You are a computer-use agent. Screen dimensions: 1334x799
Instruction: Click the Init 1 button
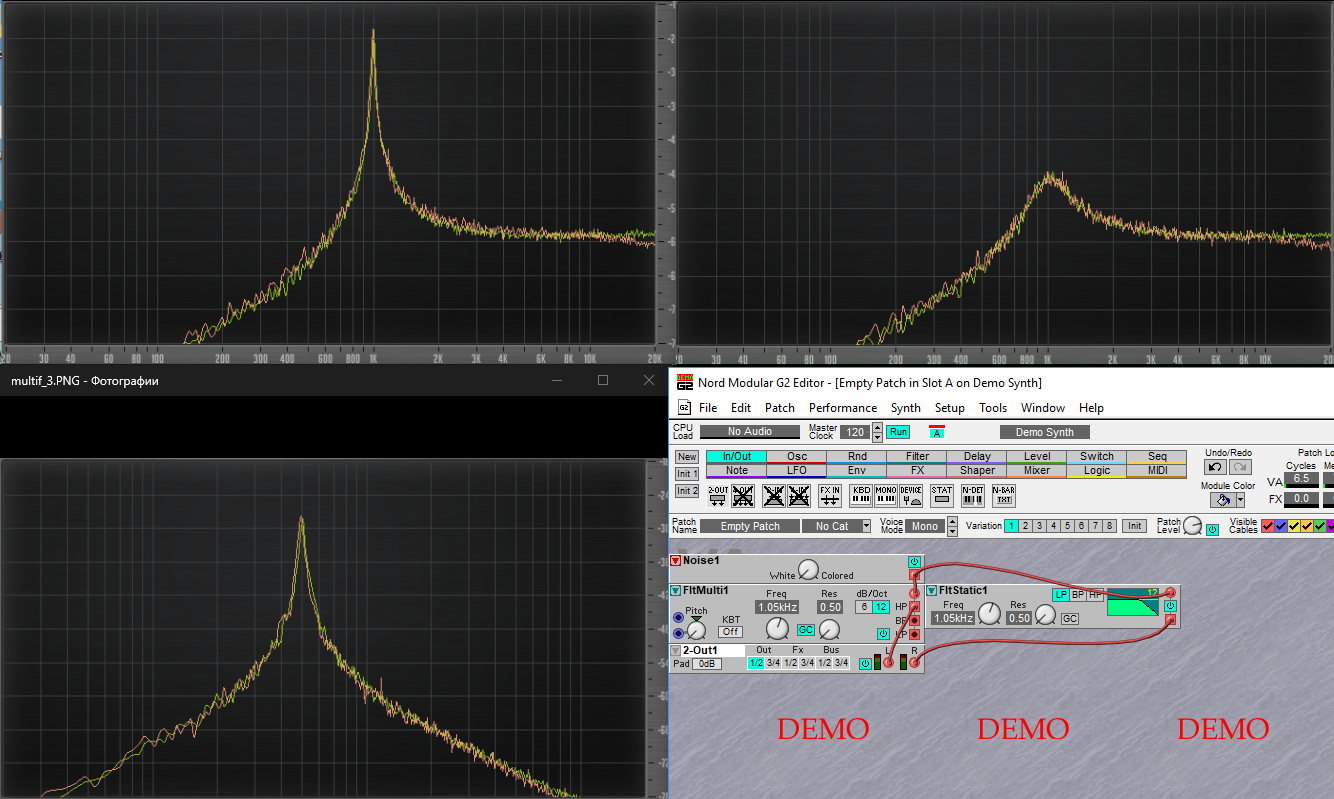click(687, 473)
